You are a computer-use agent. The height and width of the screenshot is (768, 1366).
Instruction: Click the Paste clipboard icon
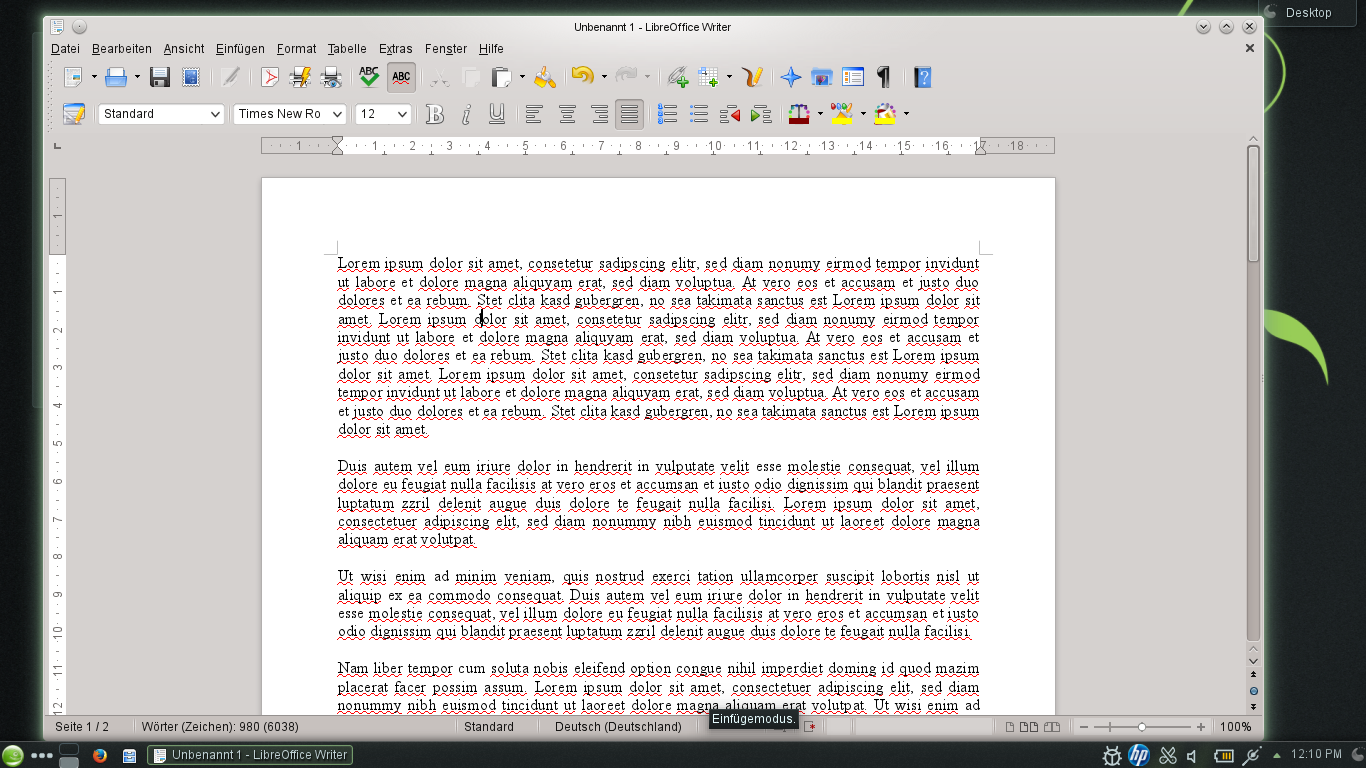point(503,77)
